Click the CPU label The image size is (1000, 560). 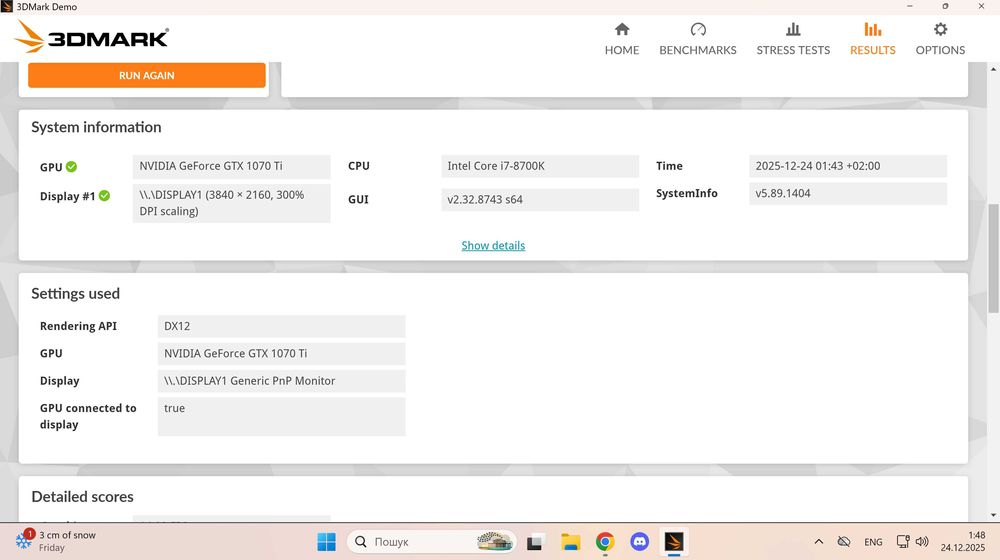click(x=358, y=166)
